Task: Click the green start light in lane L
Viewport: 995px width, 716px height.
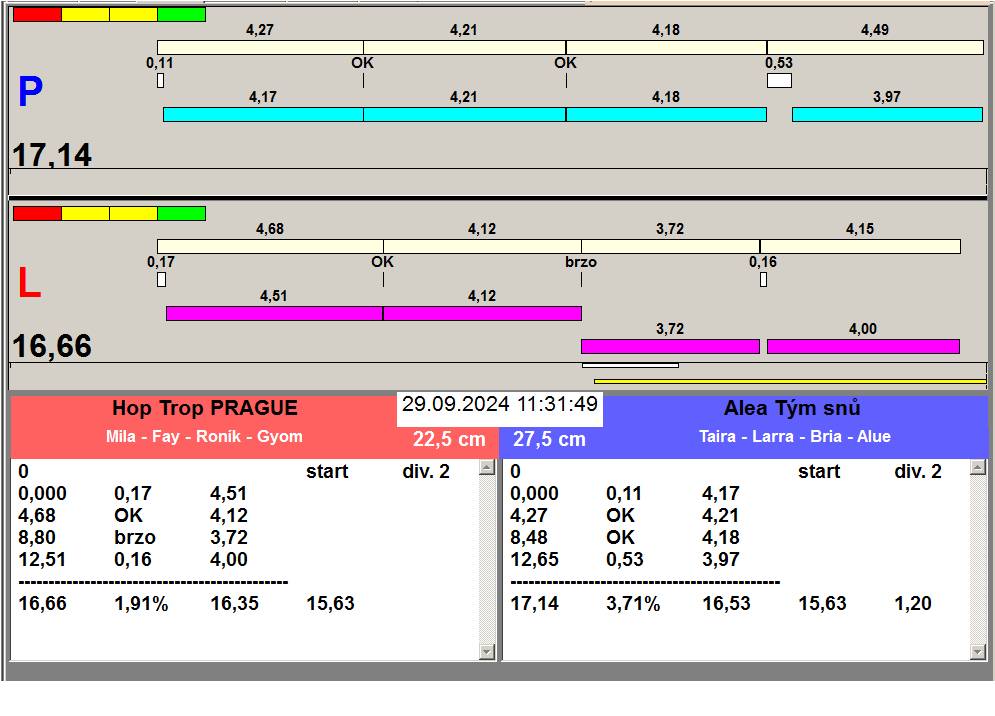Action: (x=181, y=214)
